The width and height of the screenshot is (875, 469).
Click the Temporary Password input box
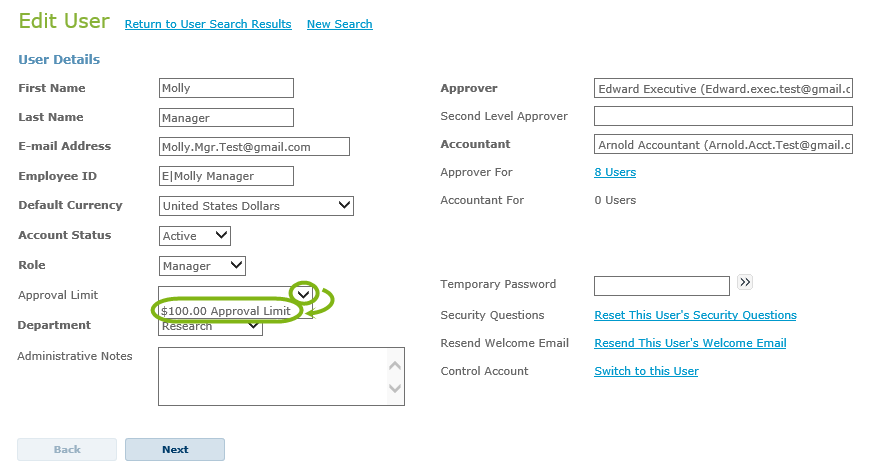pos(661,285)
